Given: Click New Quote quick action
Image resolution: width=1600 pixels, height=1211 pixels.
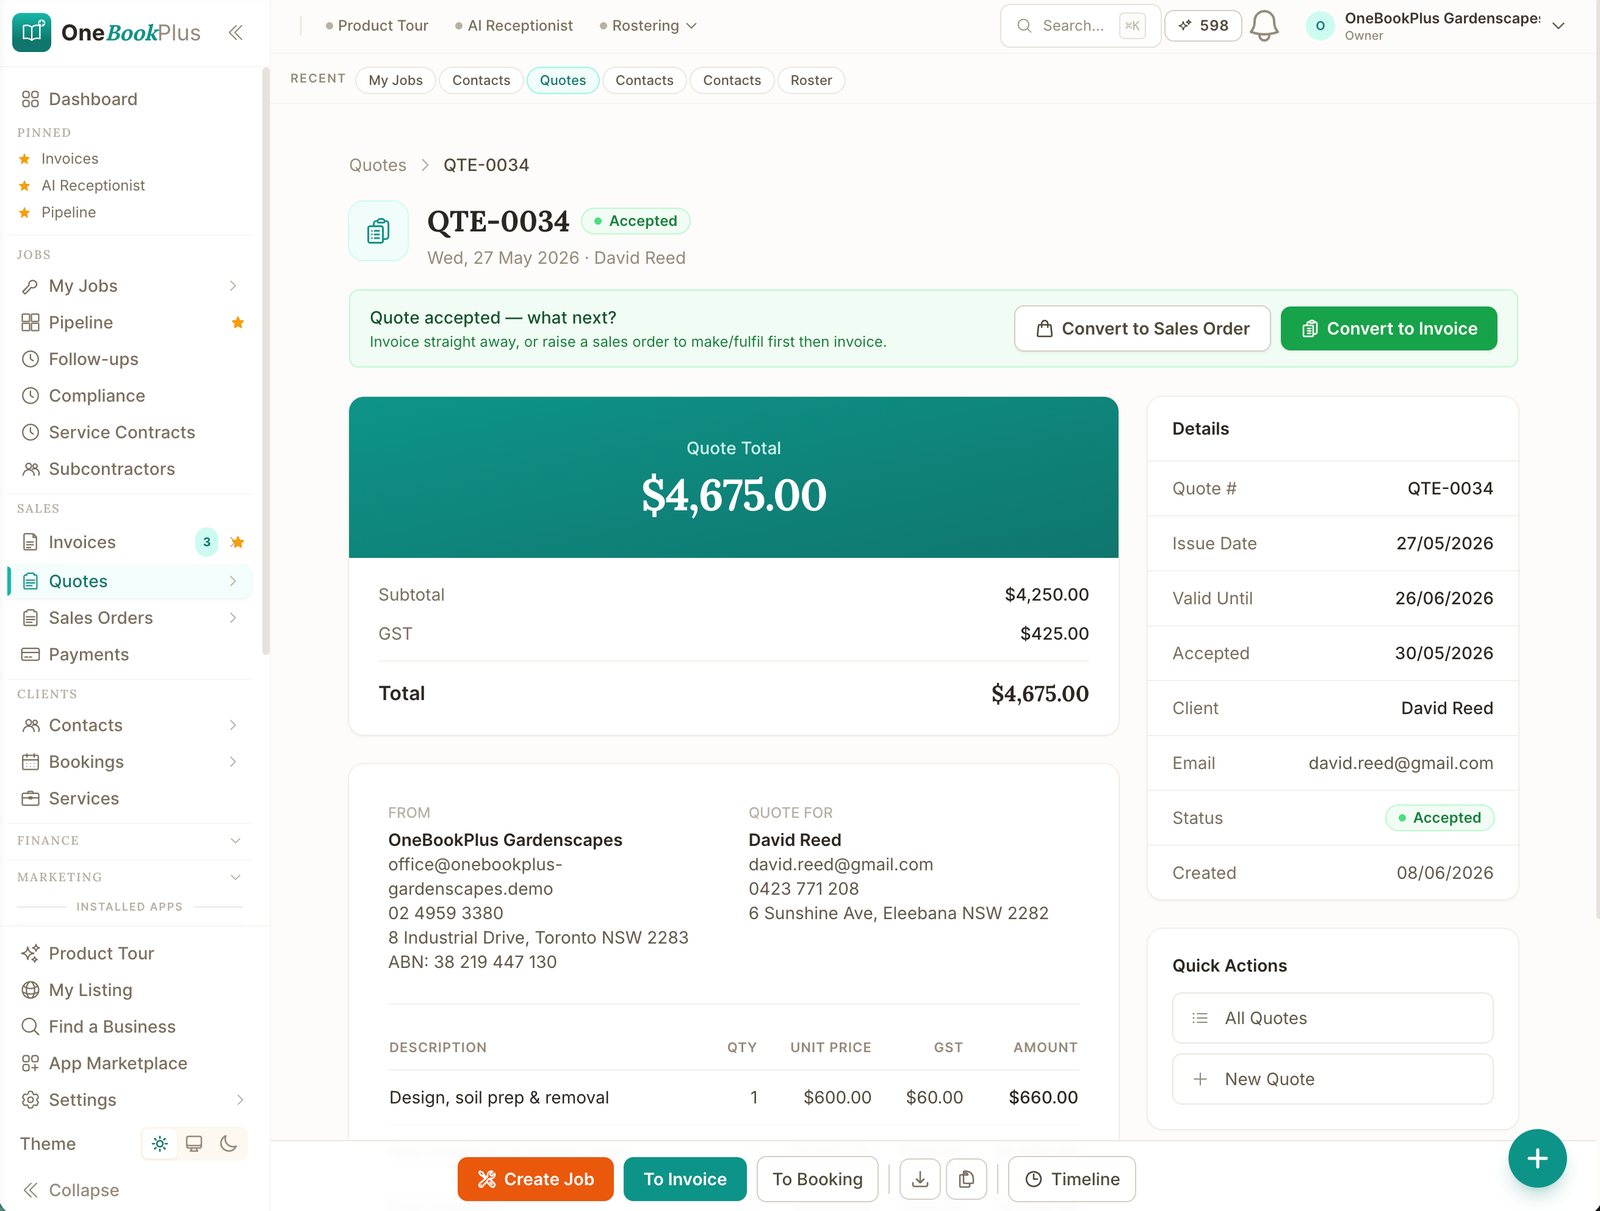Looking at the screenshot, I should (1332, 1079).
